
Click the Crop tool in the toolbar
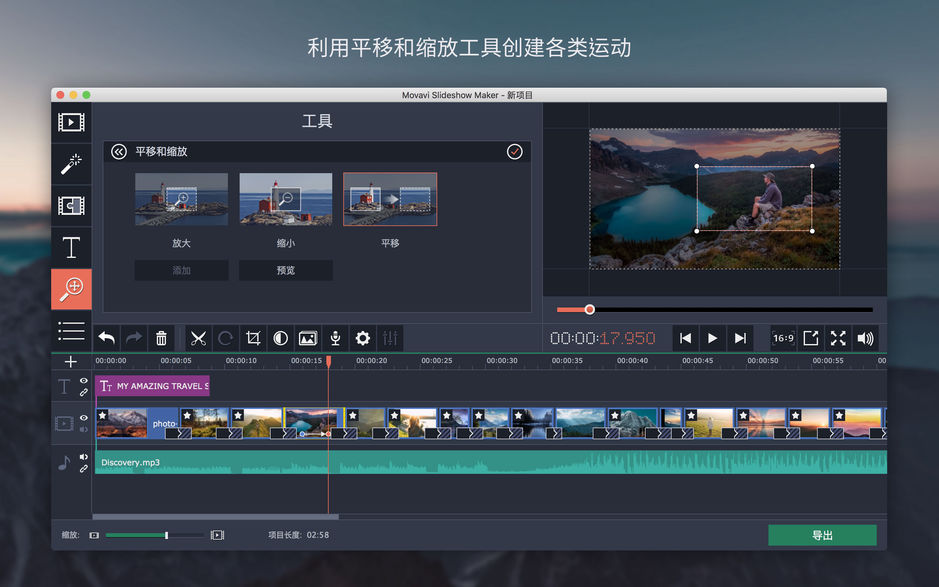click(255, 339)
